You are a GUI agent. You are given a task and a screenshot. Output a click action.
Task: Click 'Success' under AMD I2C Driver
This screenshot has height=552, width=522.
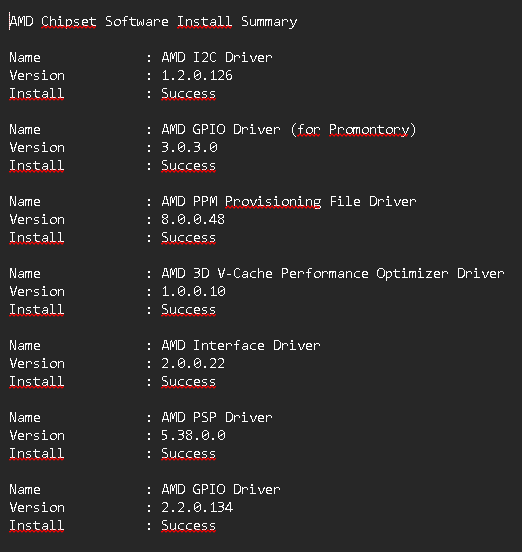pyautogui.click(x=188, y=94)
